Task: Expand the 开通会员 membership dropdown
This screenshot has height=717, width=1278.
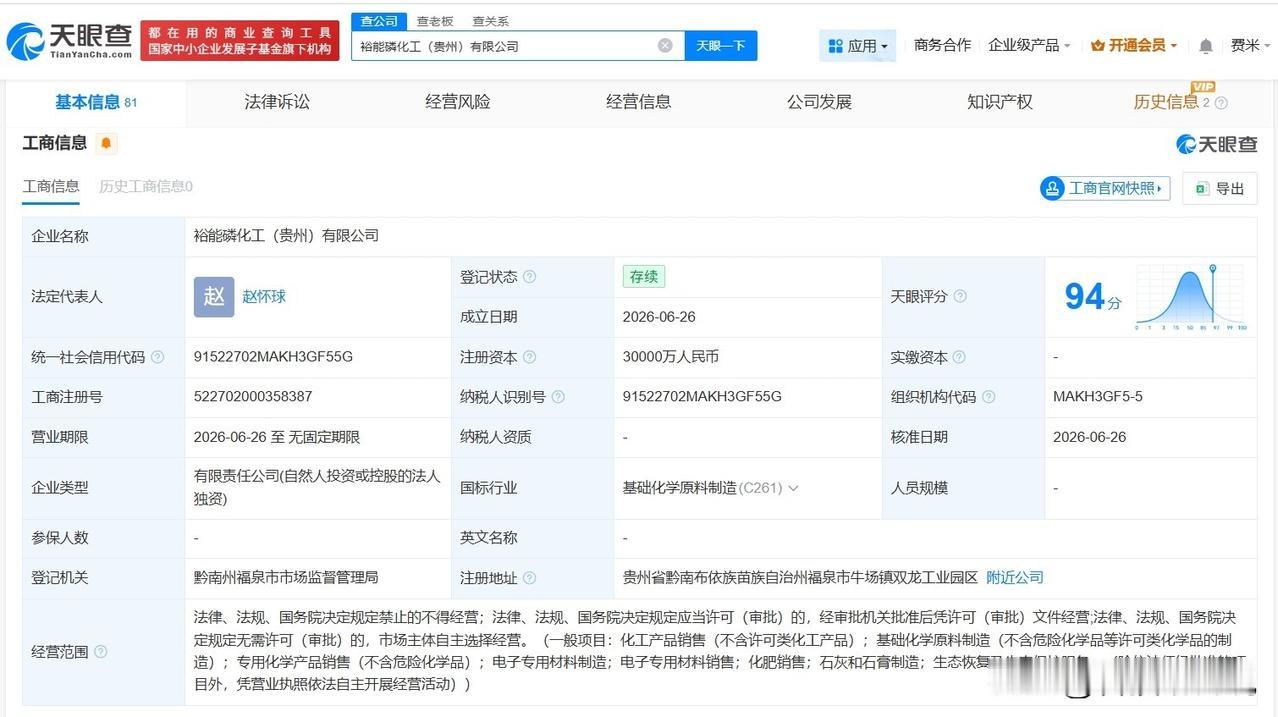Action: point(1133,45)
